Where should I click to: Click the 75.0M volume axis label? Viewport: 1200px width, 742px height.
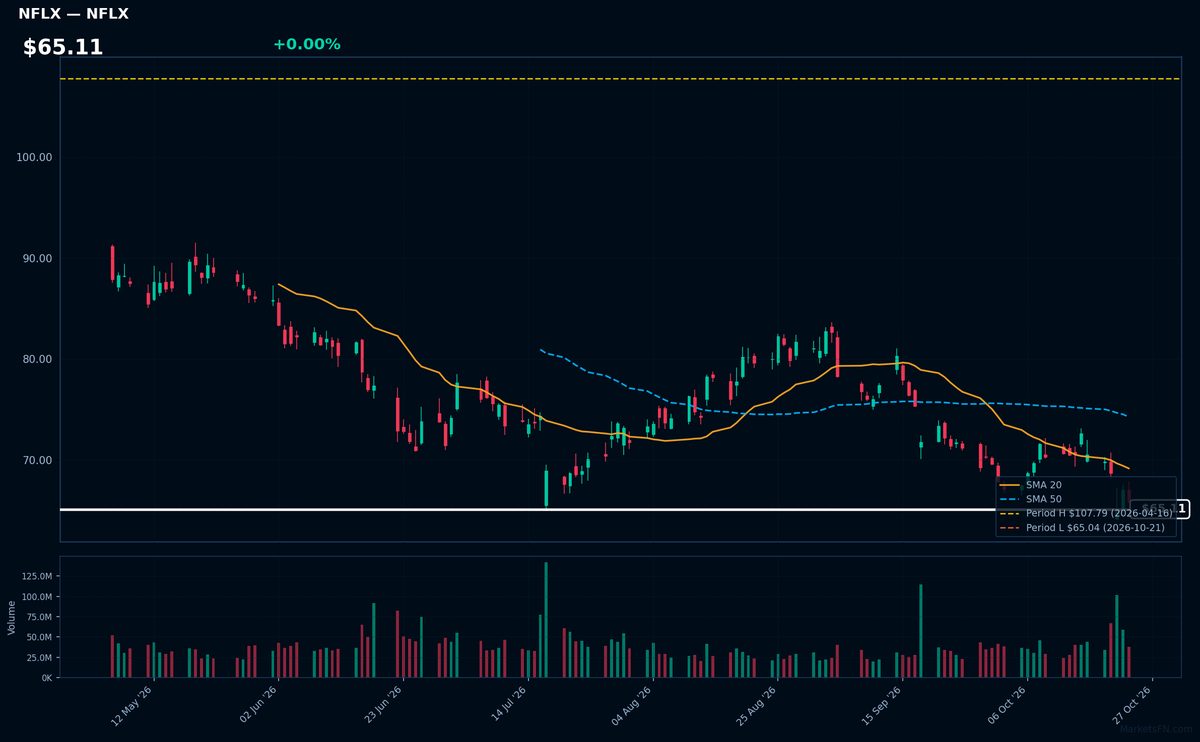[x=39, y=617]
